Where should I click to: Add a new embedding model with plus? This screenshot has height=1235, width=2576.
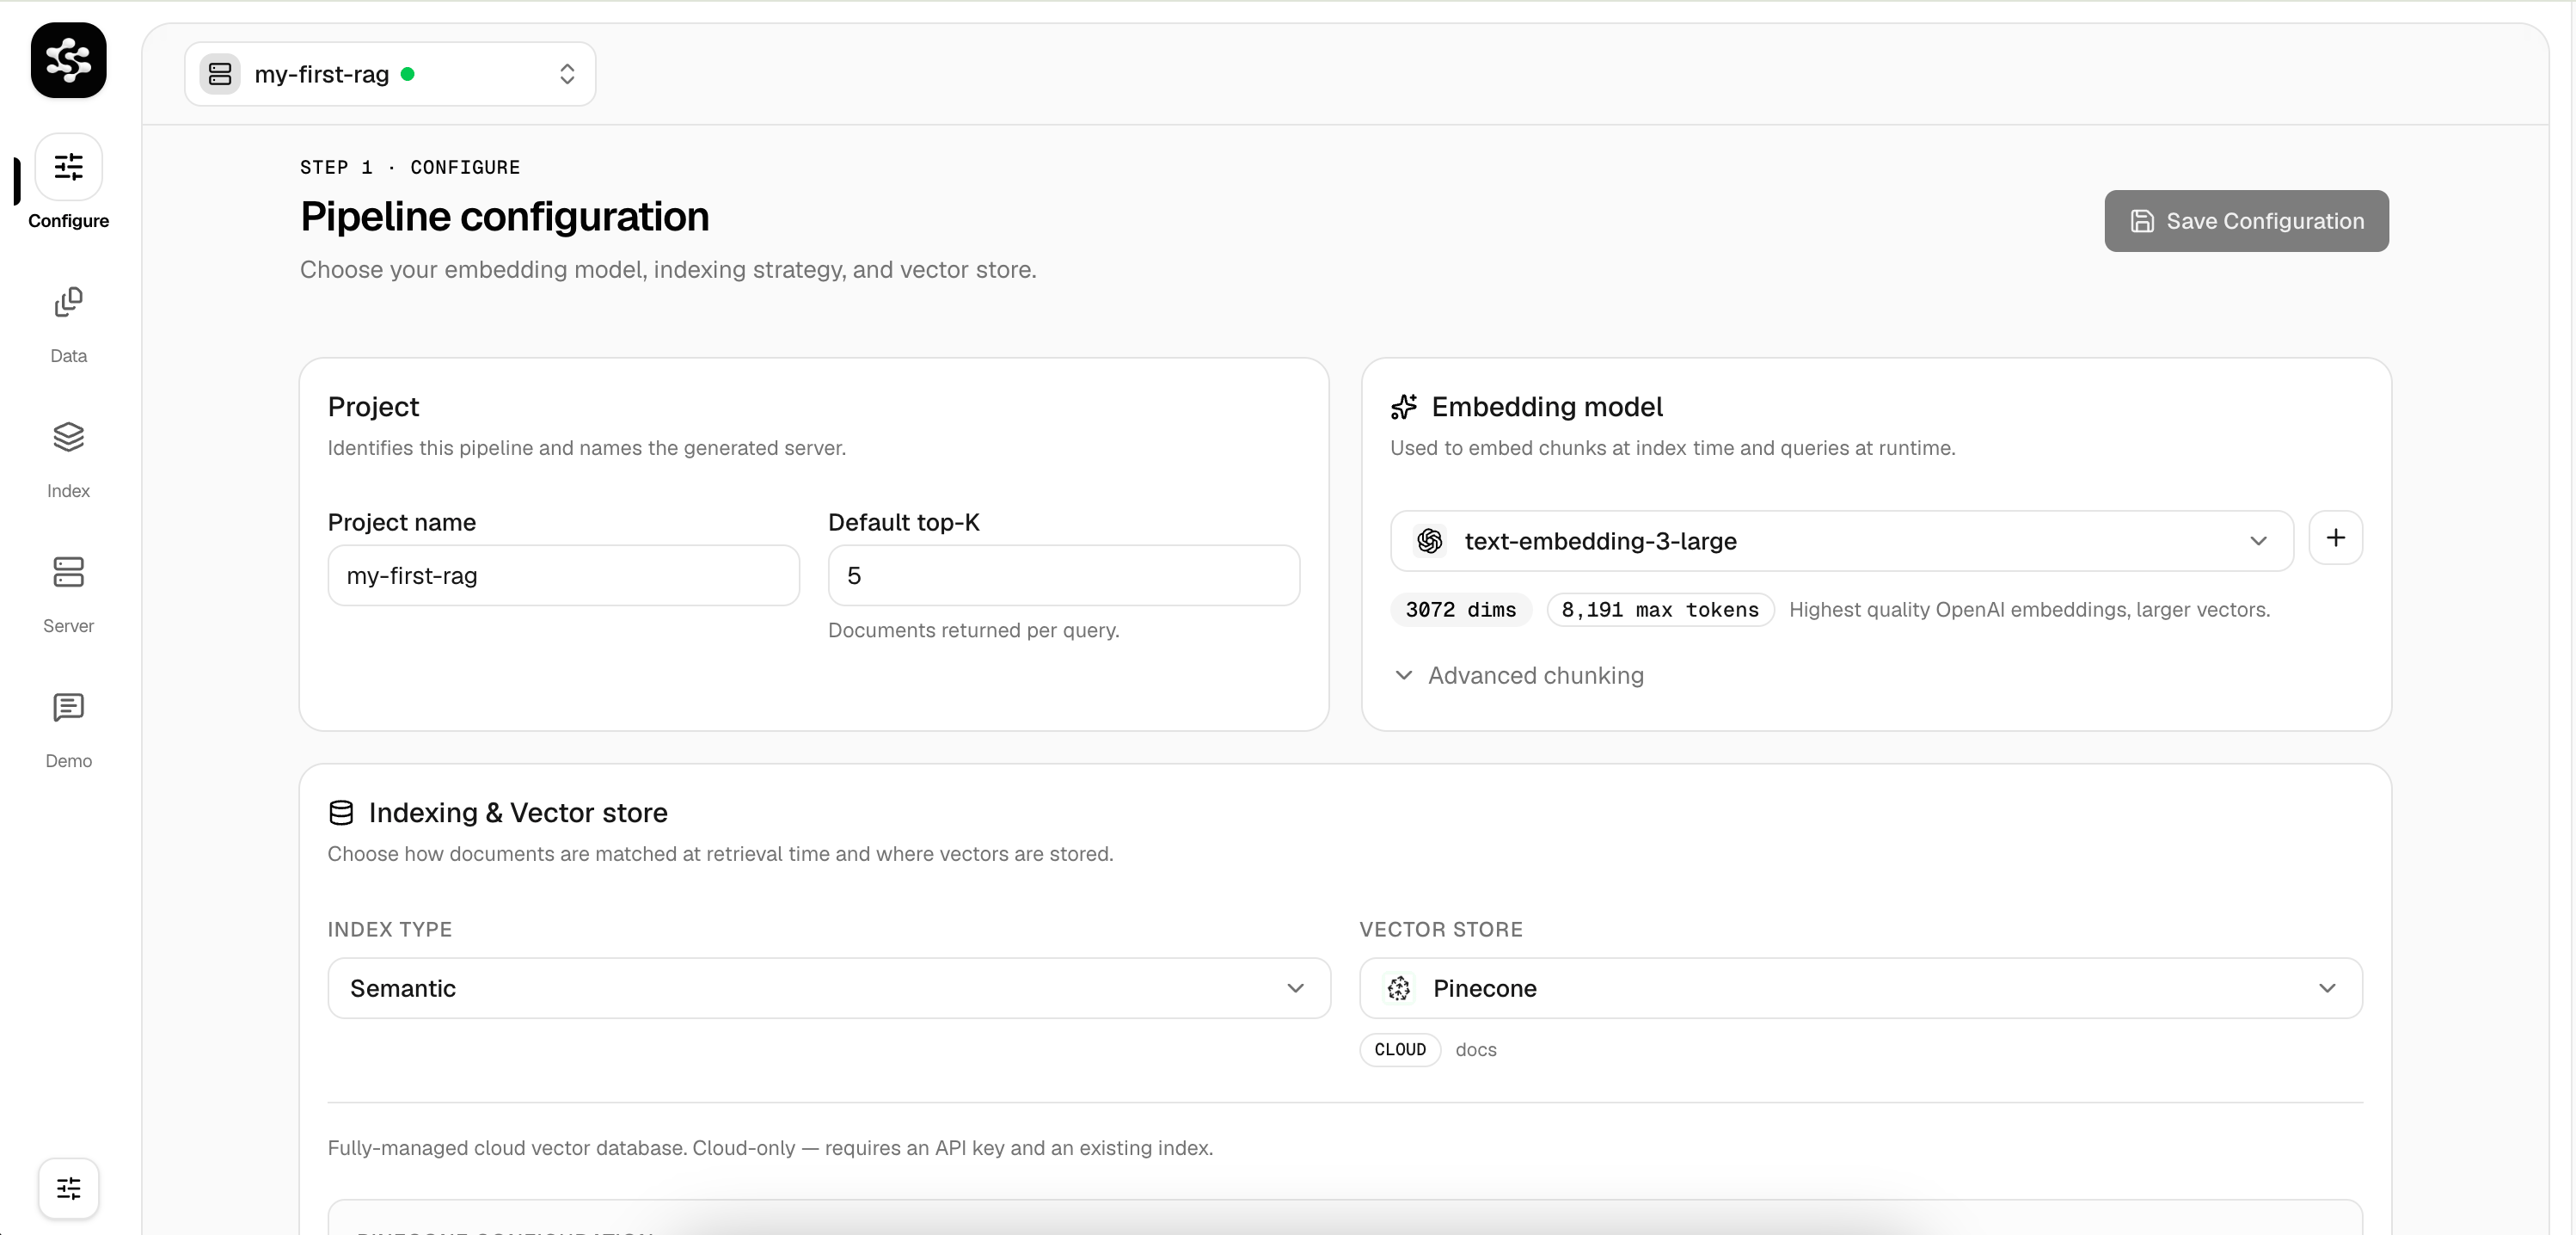2335,538
